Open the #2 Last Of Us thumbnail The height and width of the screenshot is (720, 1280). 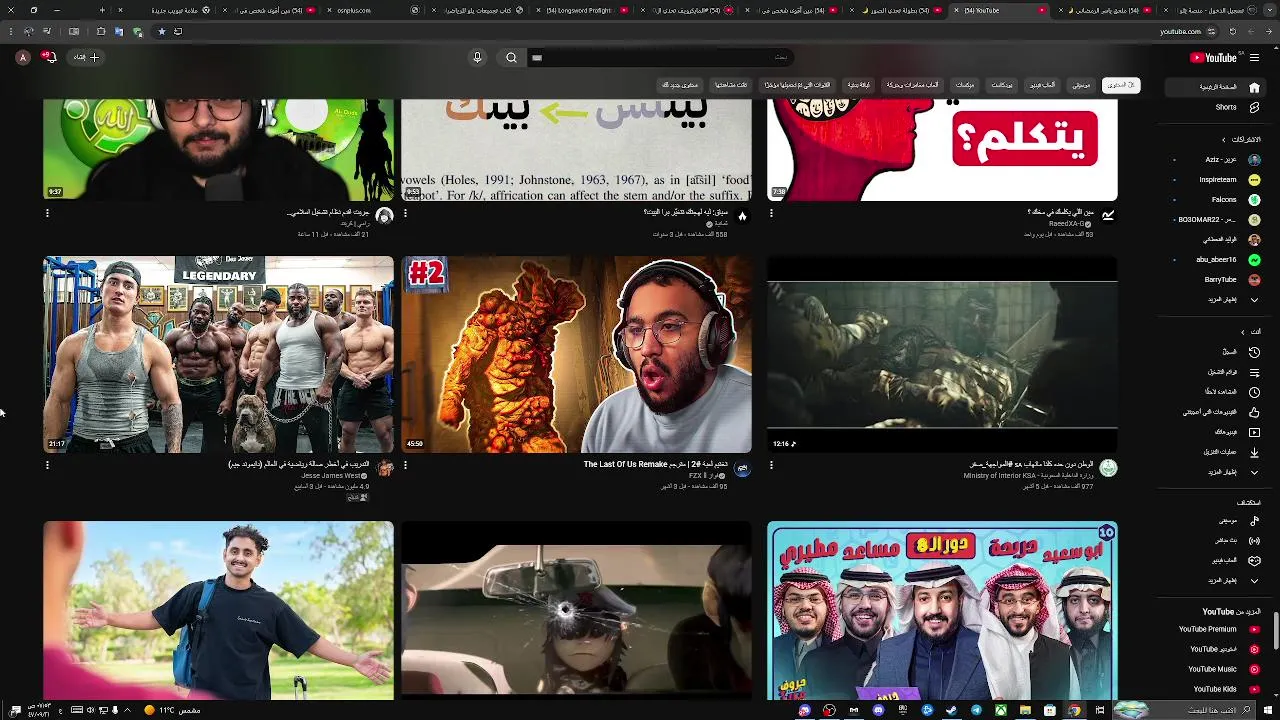576,354
